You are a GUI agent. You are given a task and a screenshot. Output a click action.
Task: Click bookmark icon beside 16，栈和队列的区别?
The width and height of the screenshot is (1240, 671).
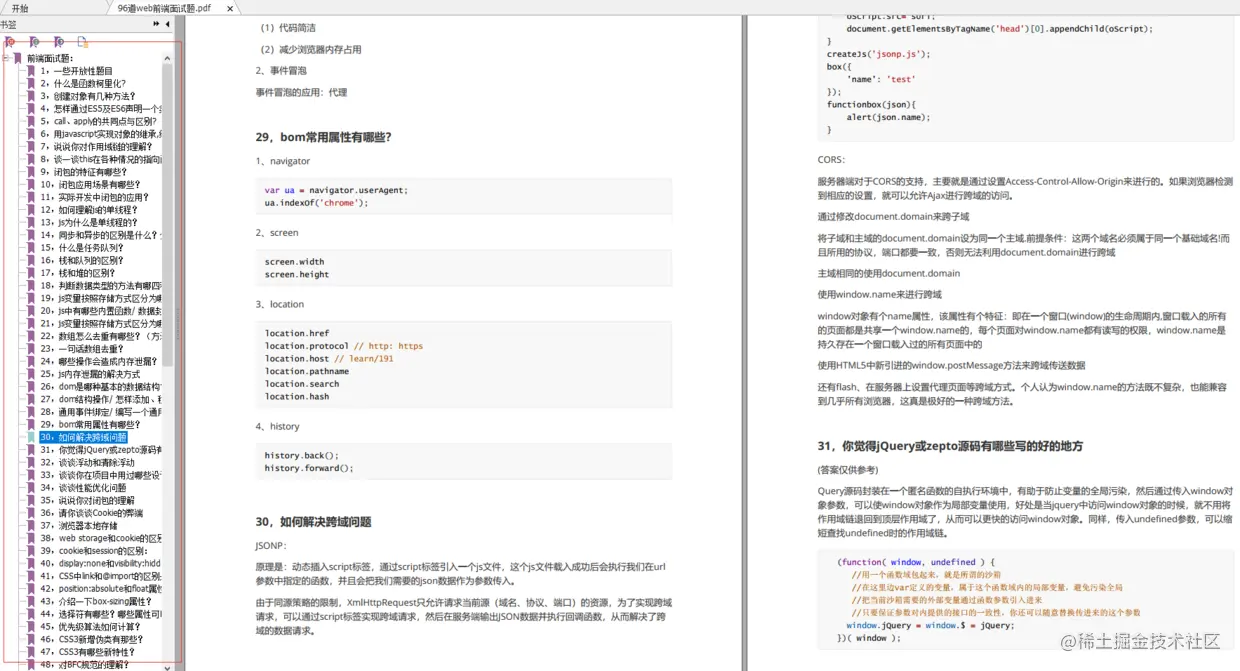31,260
